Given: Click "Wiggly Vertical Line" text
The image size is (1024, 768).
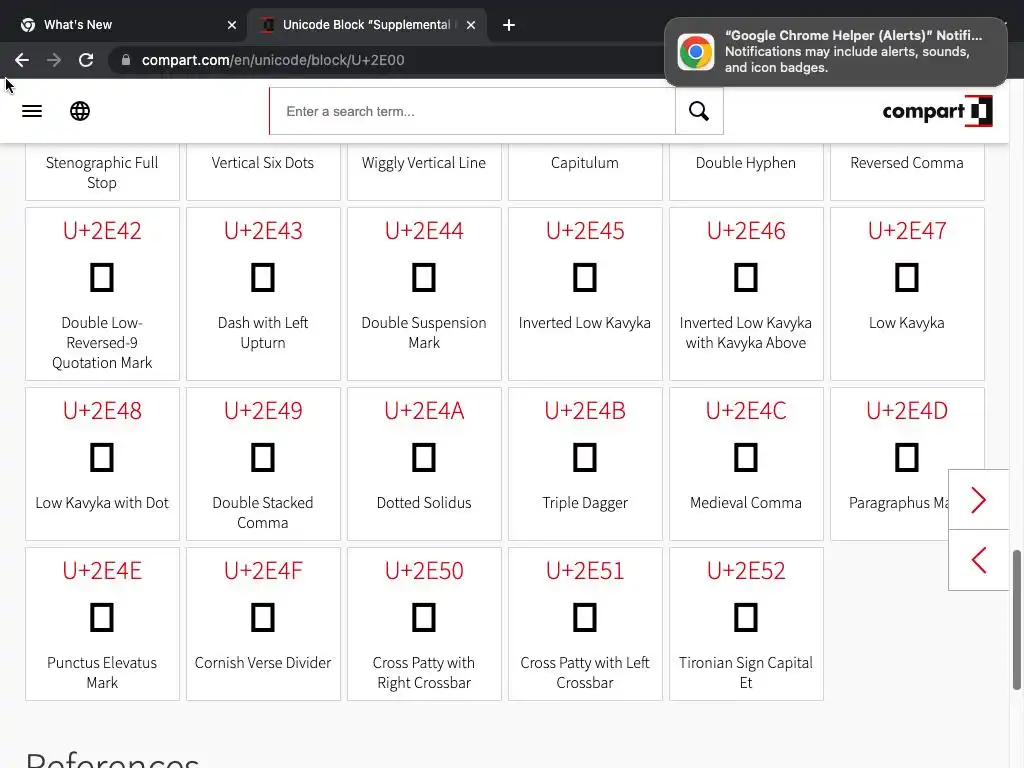Looking at the screenshot, I should pos(424,163).
